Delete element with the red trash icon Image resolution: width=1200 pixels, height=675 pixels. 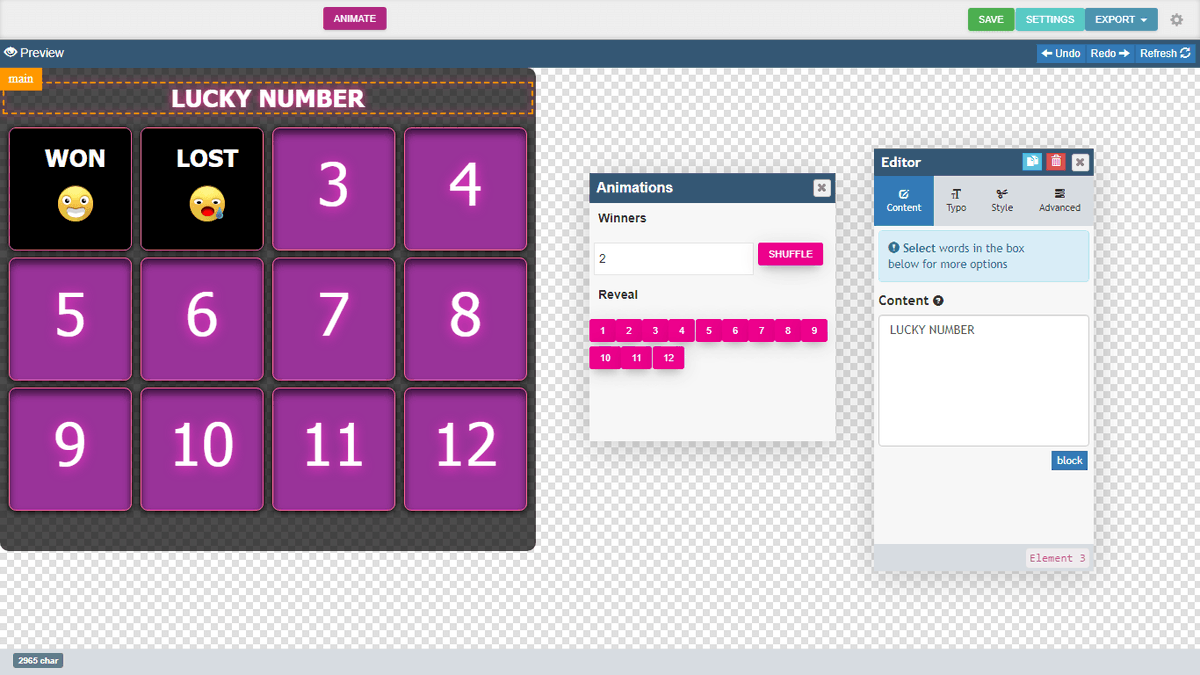click(x=1056, y=162)
